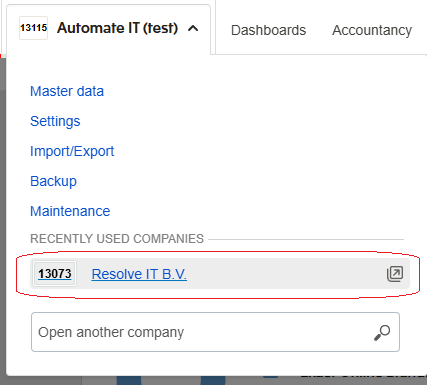Click the Automate IT (test) company name
427x385 pixels.
(x=117, y=28)
